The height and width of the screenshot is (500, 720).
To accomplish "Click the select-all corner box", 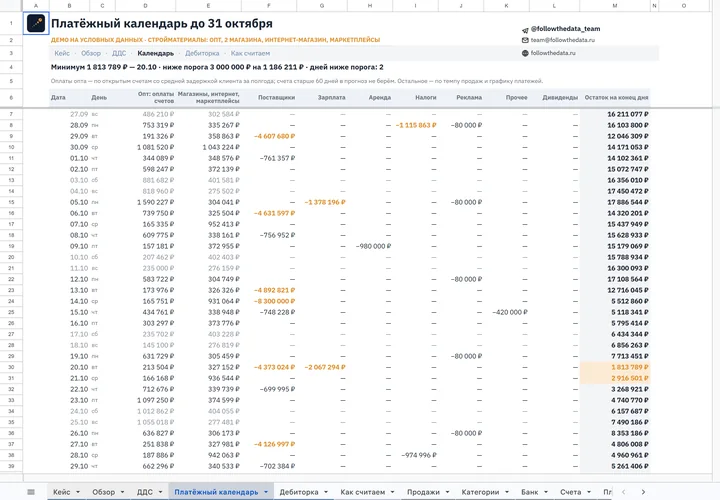I will [11, 6].
